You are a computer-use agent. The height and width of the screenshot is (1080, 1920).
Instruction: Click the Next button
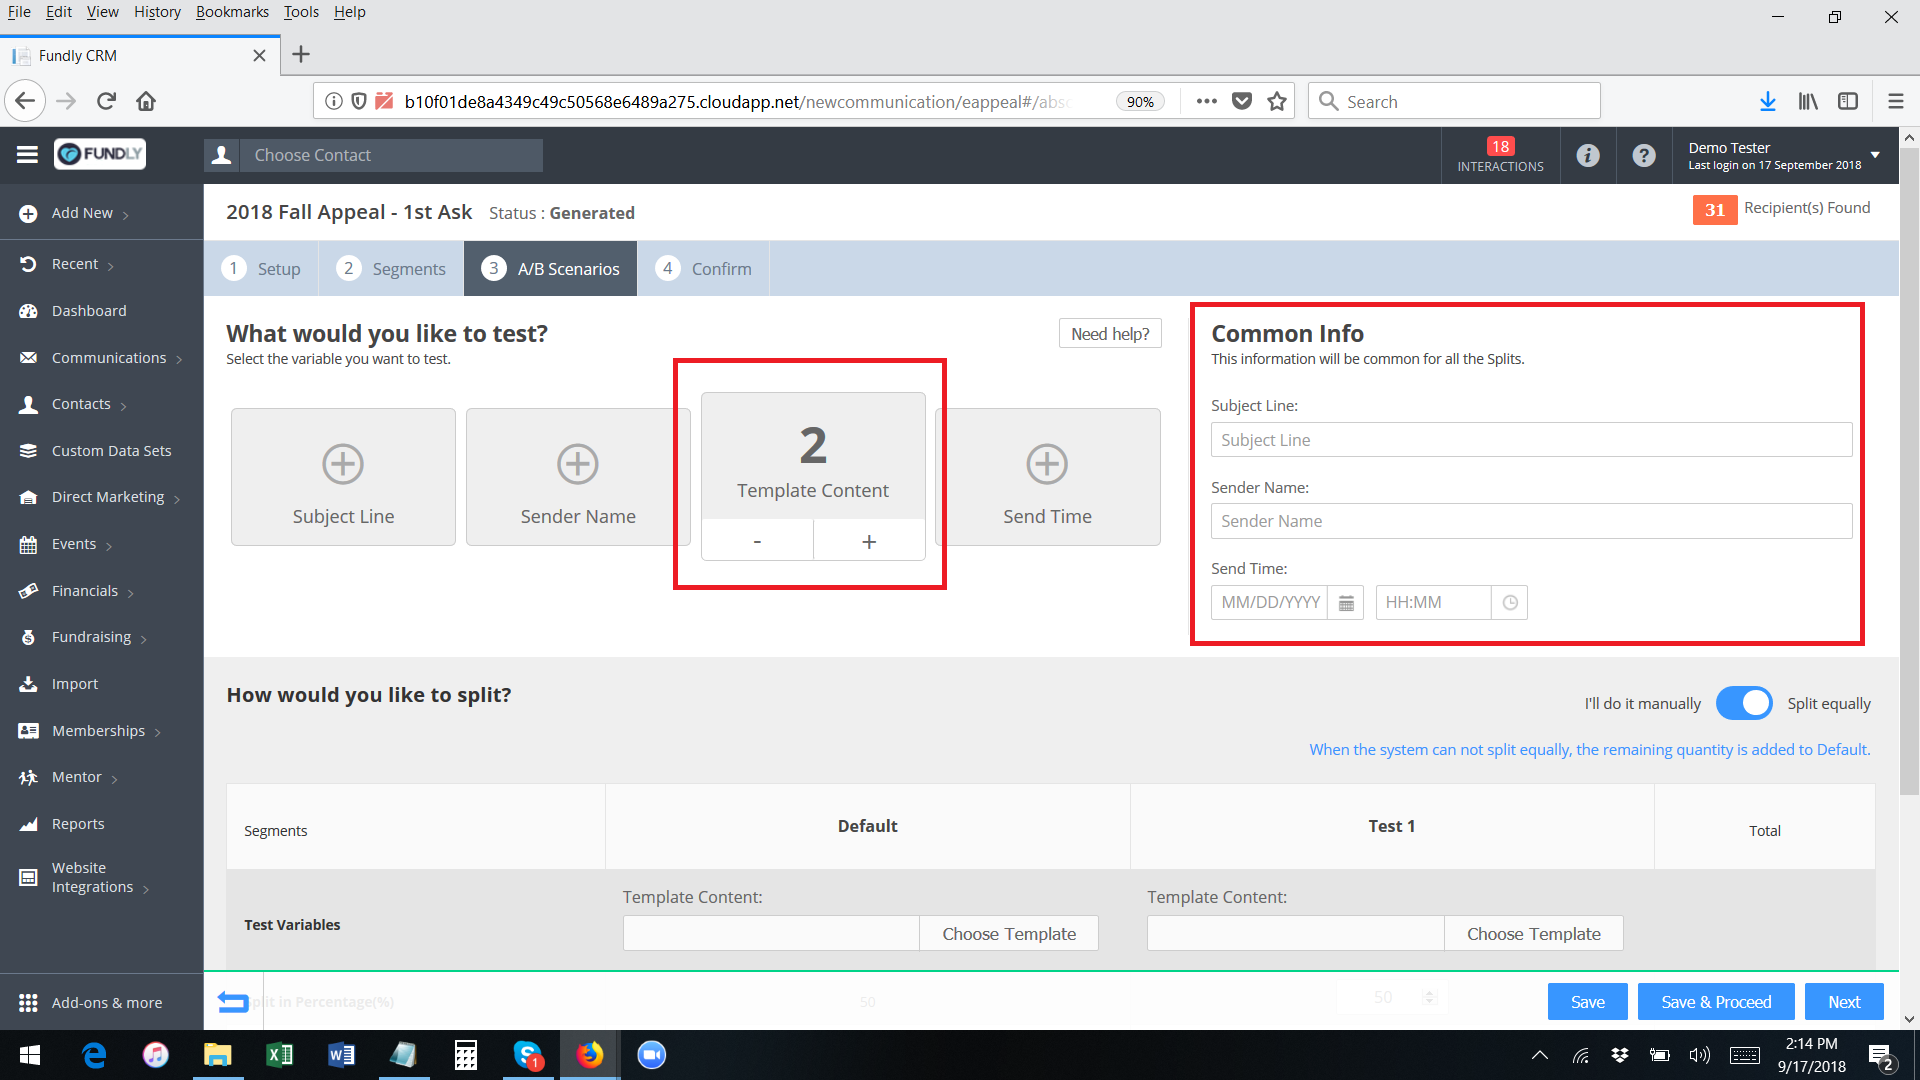point(1844,1002)
